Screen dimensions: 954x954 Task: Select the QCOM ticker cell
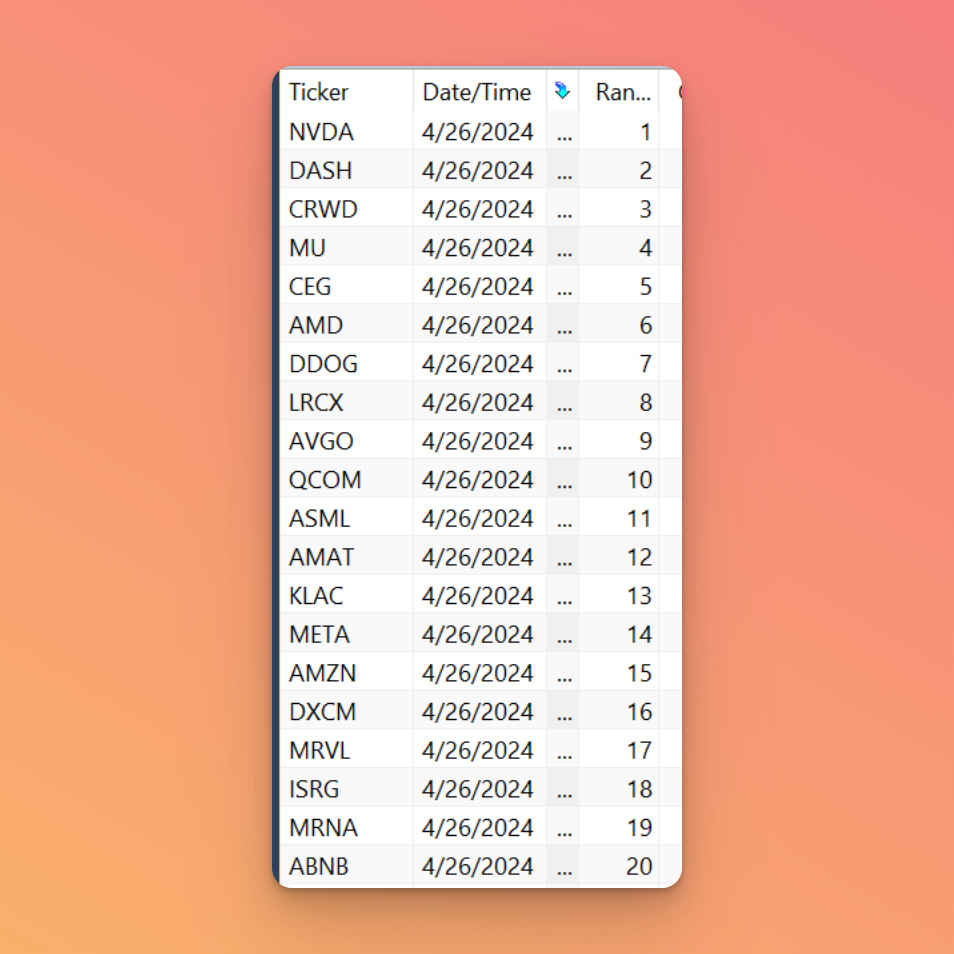[x=346, y=479]
